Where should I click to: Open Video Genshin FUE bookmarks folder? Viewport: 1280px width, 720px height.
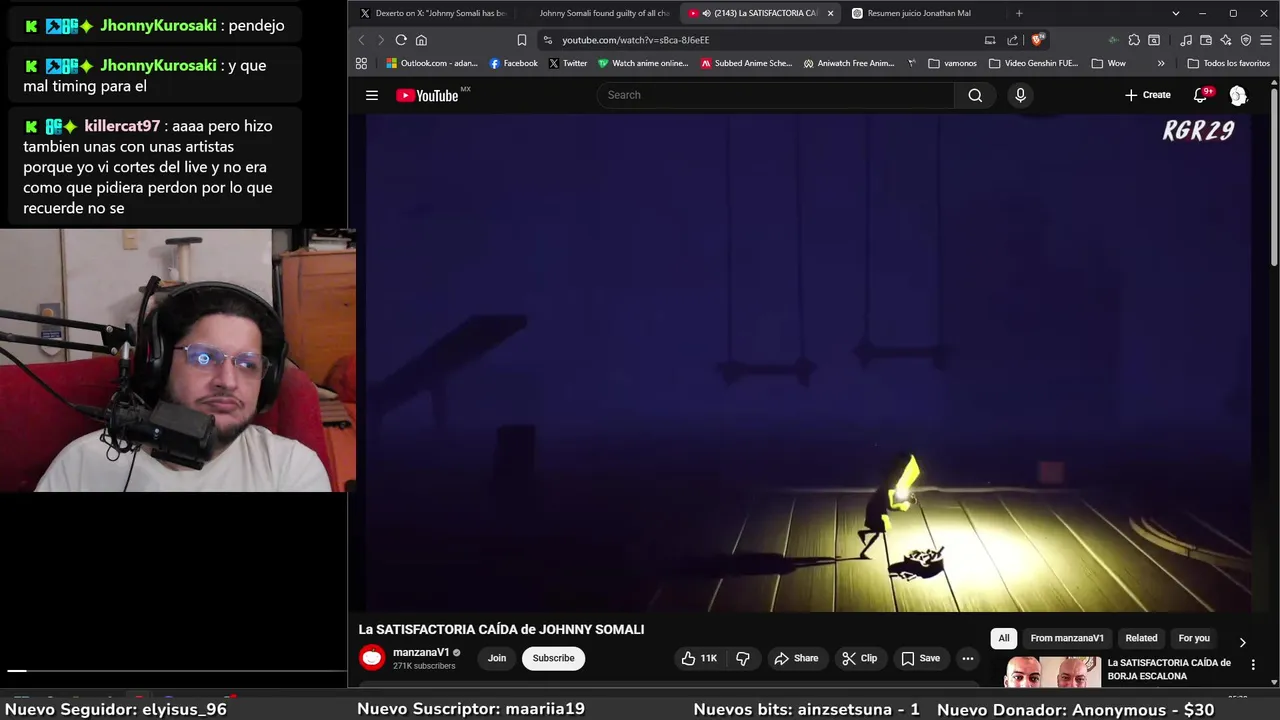click(x=1034, y=63)
